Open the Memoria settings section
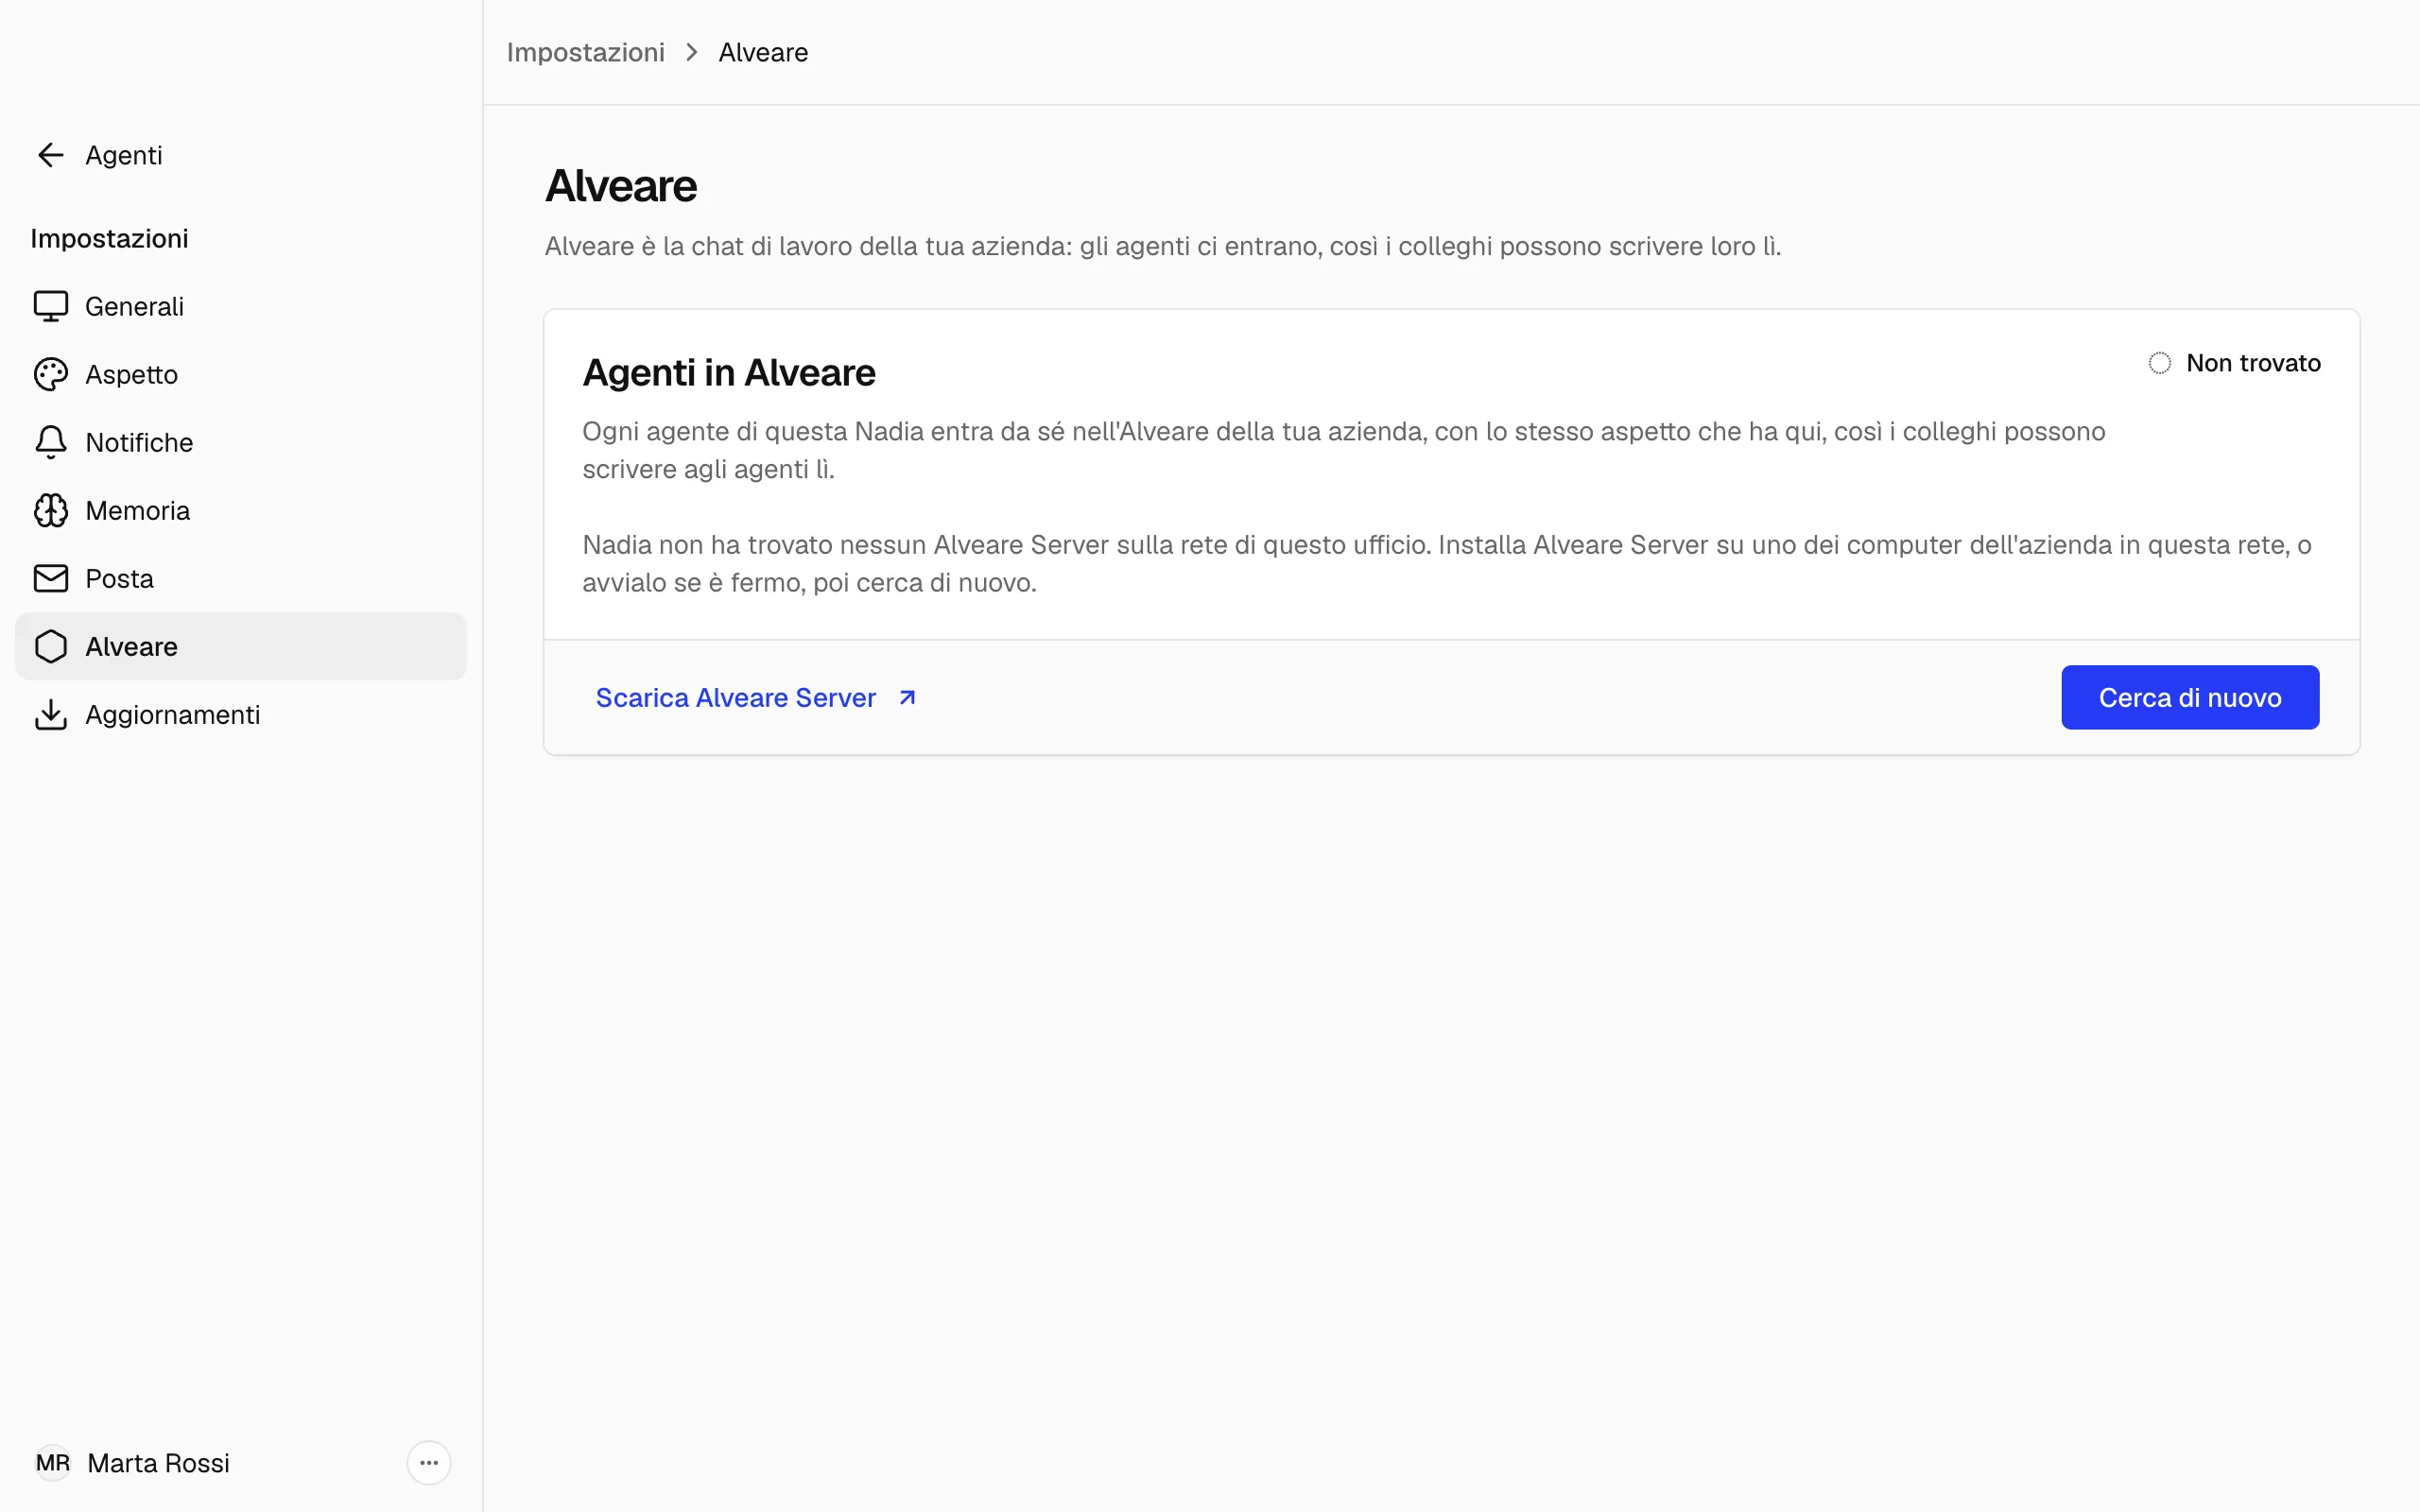Image resolution: width=2420 pixels, height=1512 pixels. pyautogui.click(x=241, y=510)
